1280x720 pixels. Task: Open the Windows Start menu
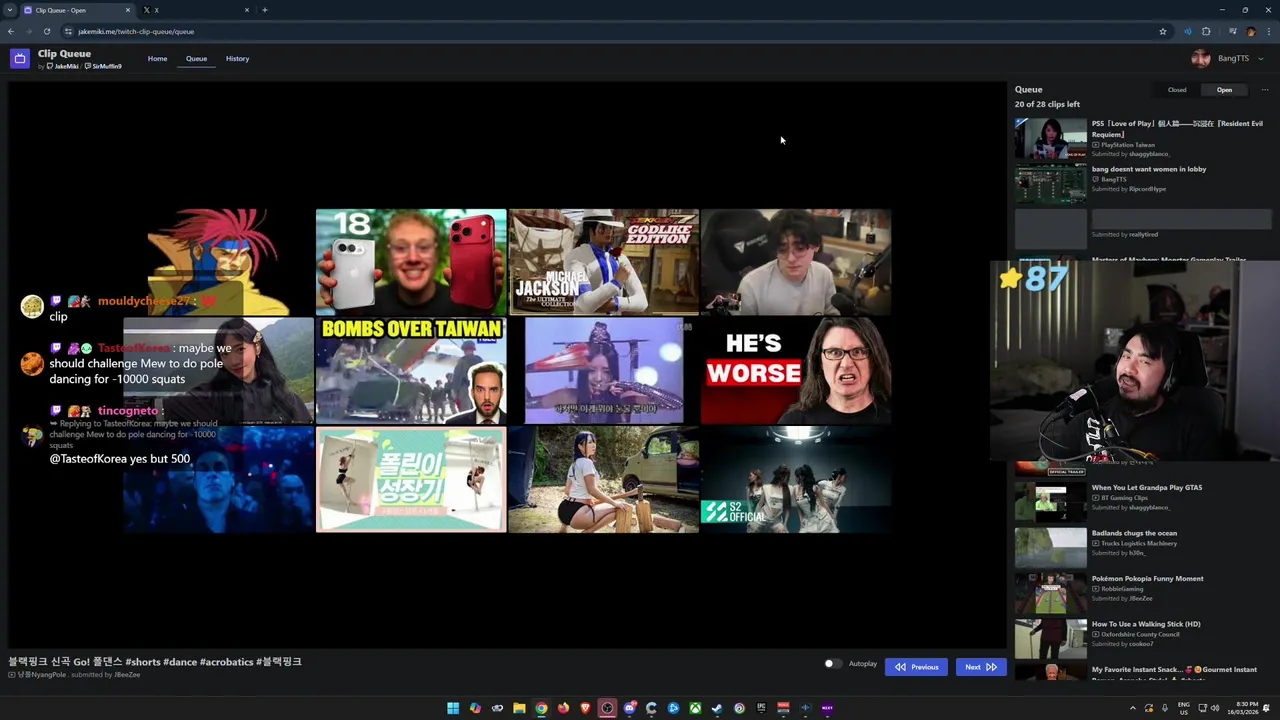pos(453,708)
